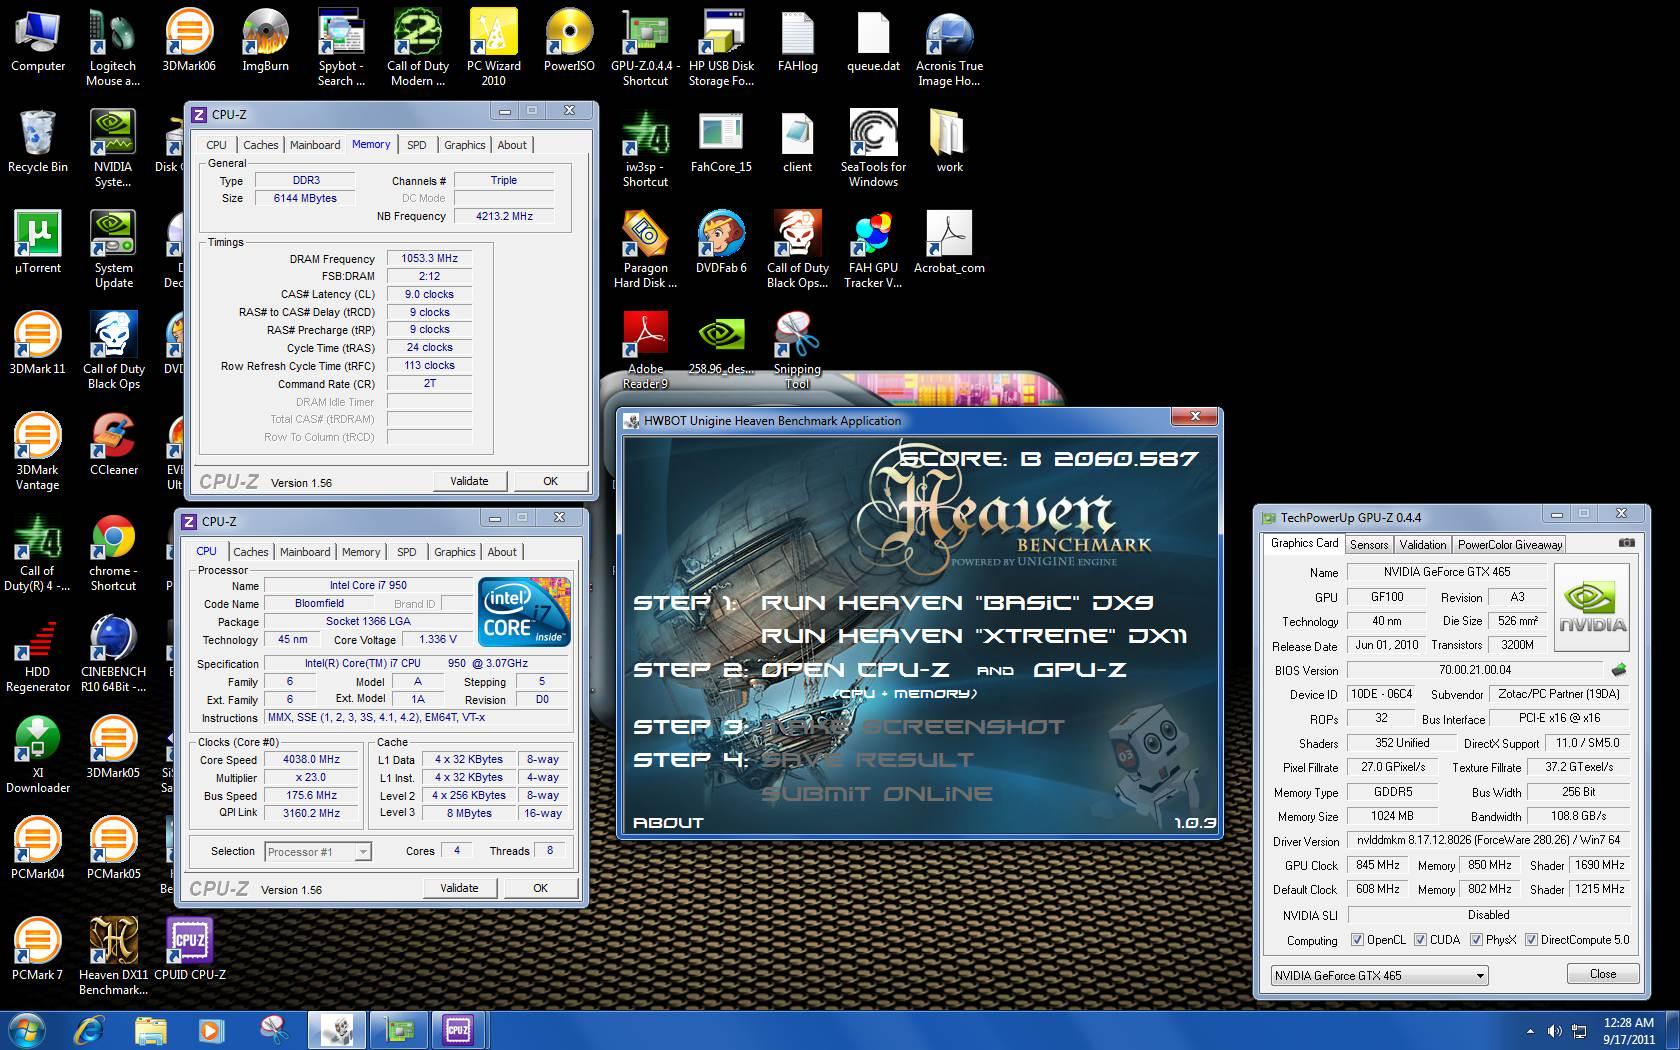
Task: Open Call of Duty Modern Warfare 2 shortcut
Action: (x=417, y=47)
